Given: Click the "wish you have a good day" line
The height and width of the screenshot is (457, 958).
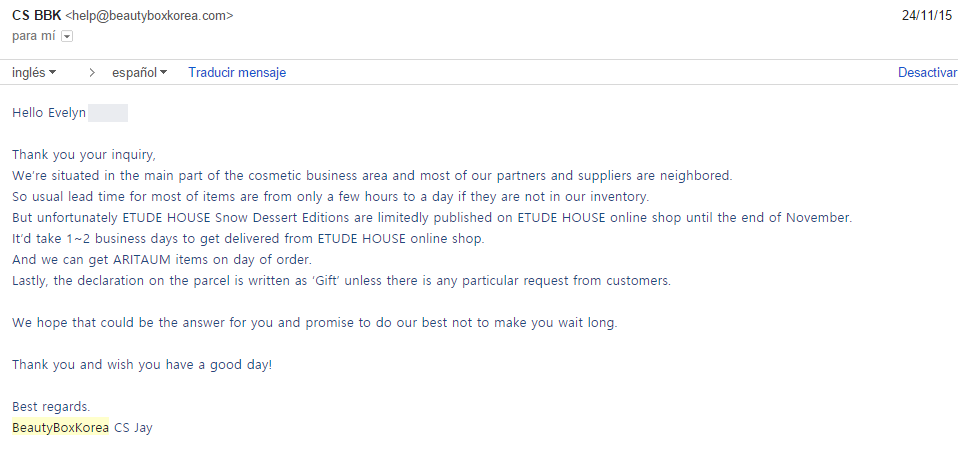Looking at the screenshot, I should 142,365.
